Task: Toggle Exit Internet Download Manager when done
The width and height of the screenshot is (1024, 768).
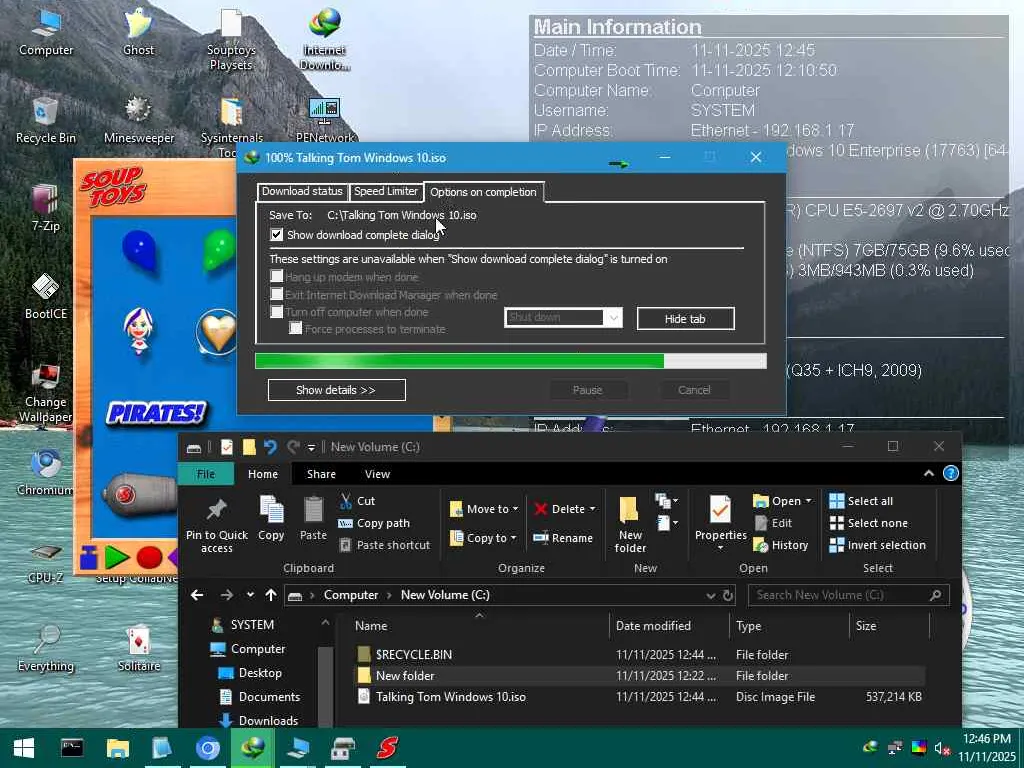Action: 277,294
